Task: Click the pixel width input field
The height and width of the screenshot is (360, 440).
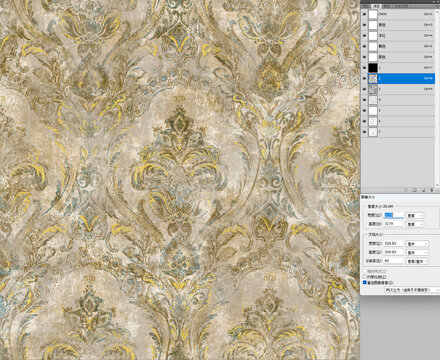Action: coord(394,215)
